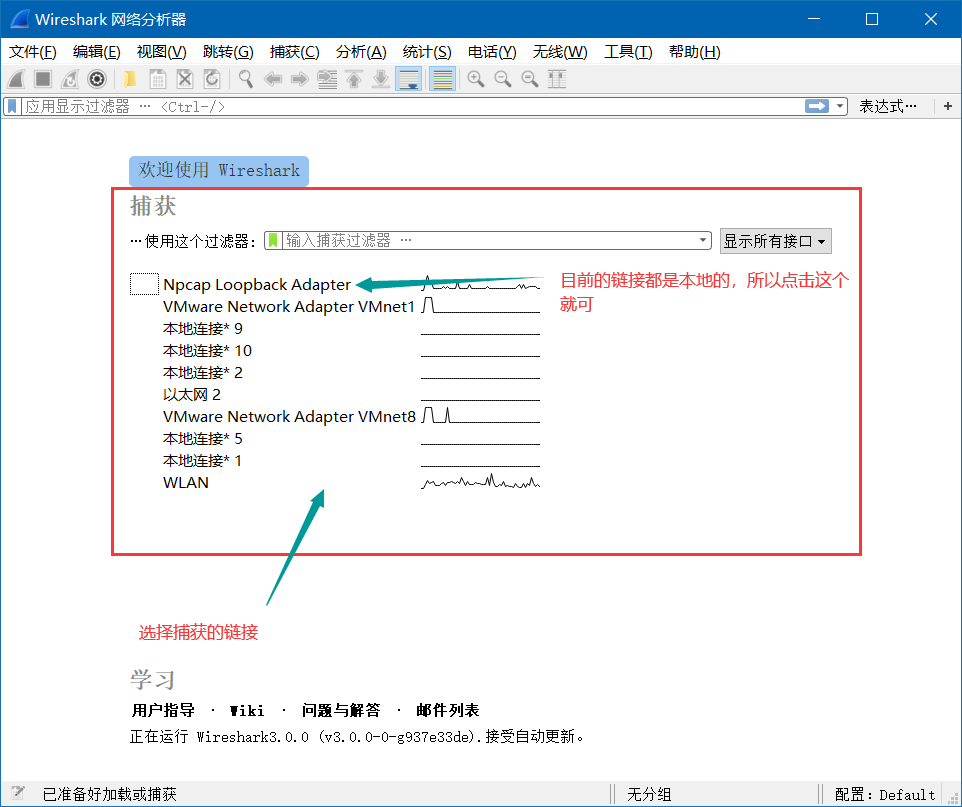Open the 统计(S) menu
962x807 pixels.
coord(427,52)
